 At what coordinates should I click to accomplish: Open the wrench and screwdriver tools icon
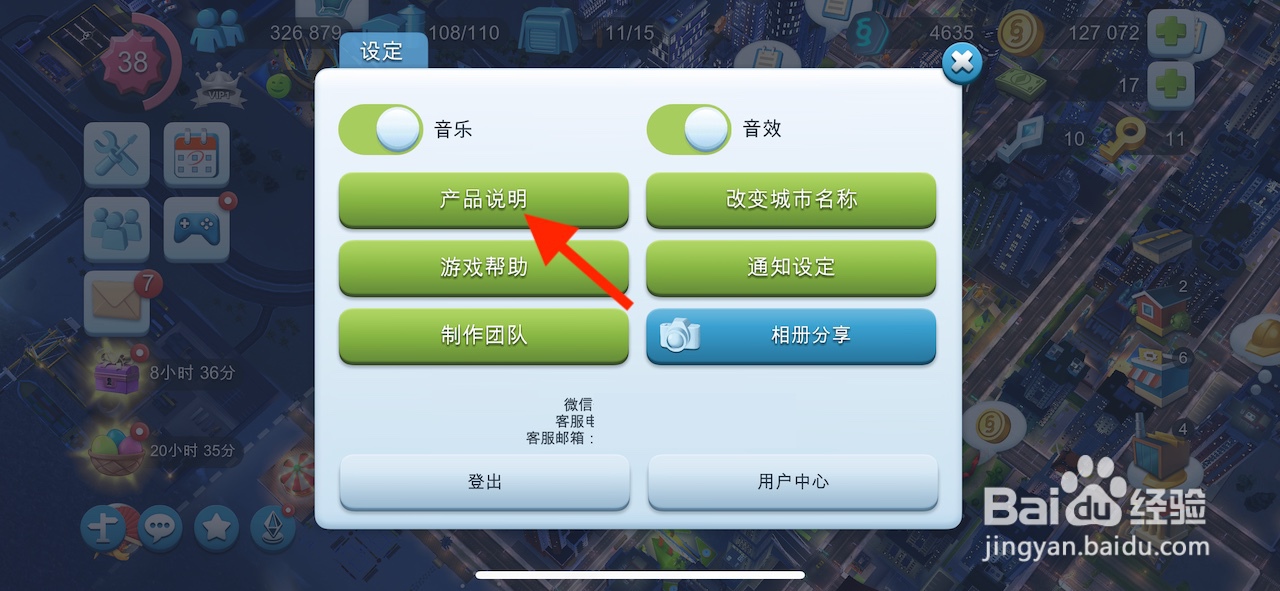(x=117, y=155)
